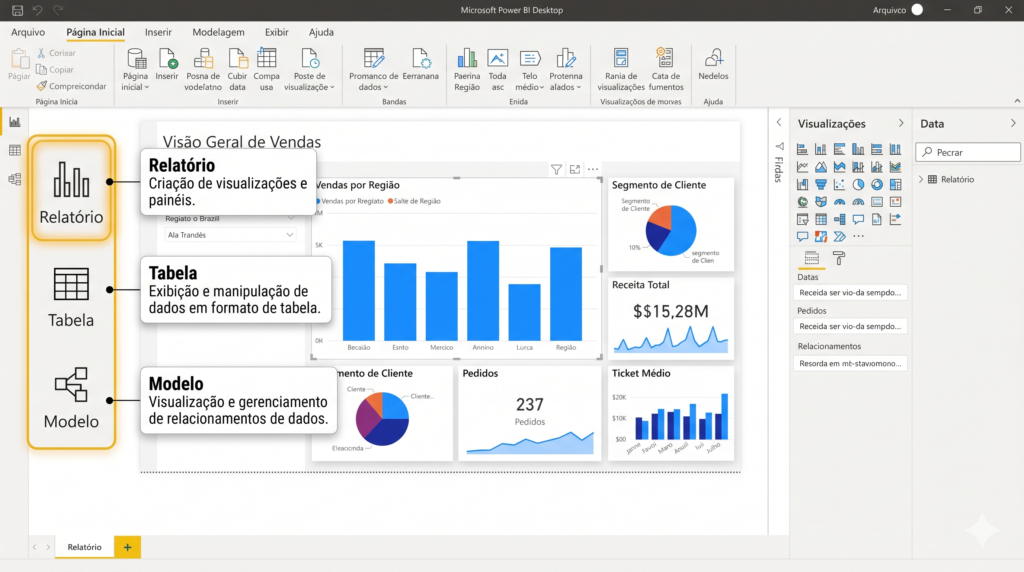The width and height of the screenshot is (1024, 572).
Task: Select the globe map visualization icon
Action: [803, 202]
